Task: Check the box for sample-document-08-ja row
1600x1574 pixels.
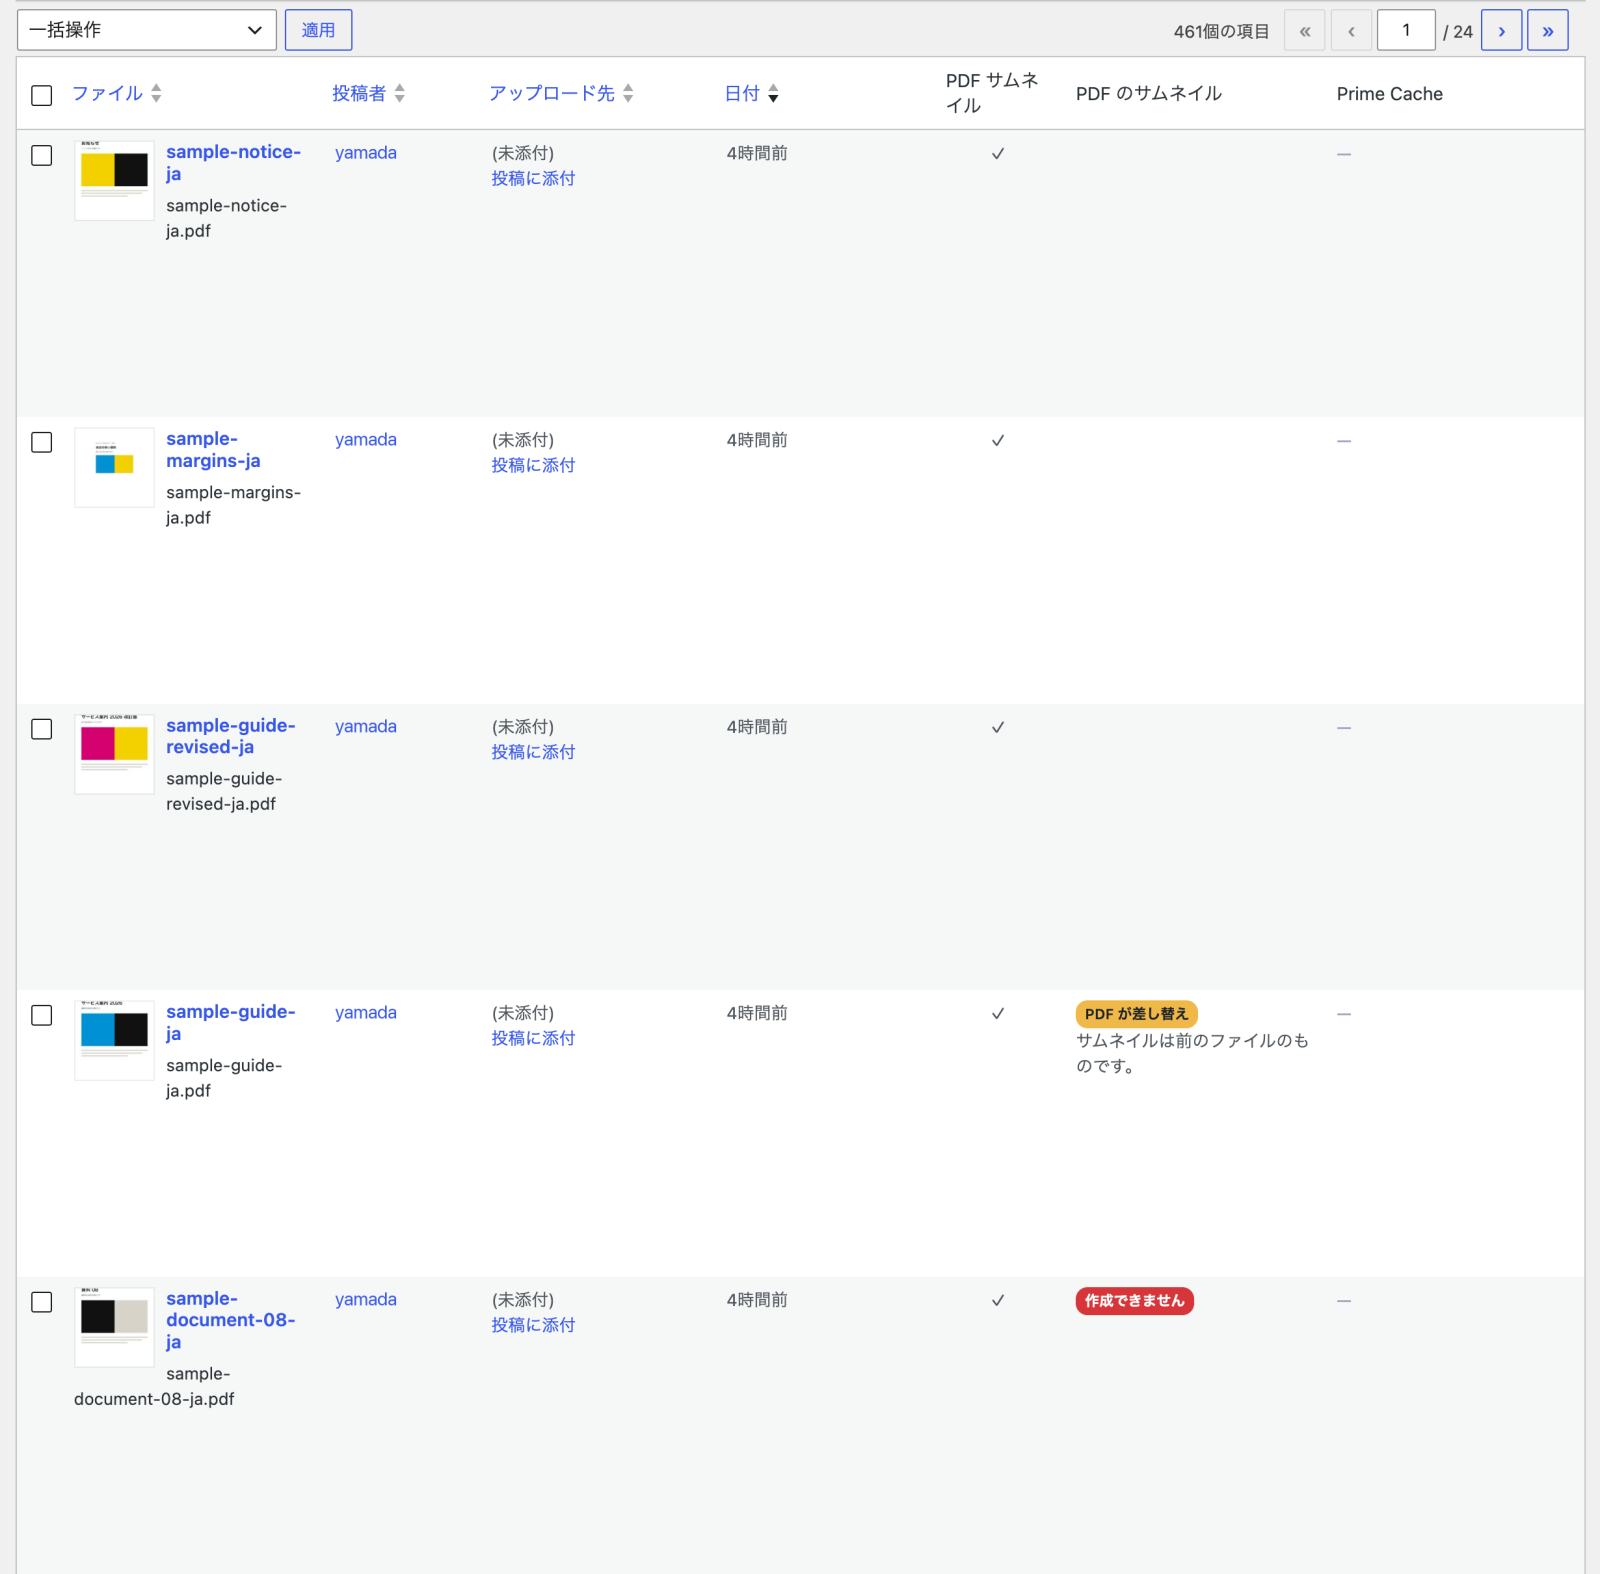Action: tap(42, 1302)
